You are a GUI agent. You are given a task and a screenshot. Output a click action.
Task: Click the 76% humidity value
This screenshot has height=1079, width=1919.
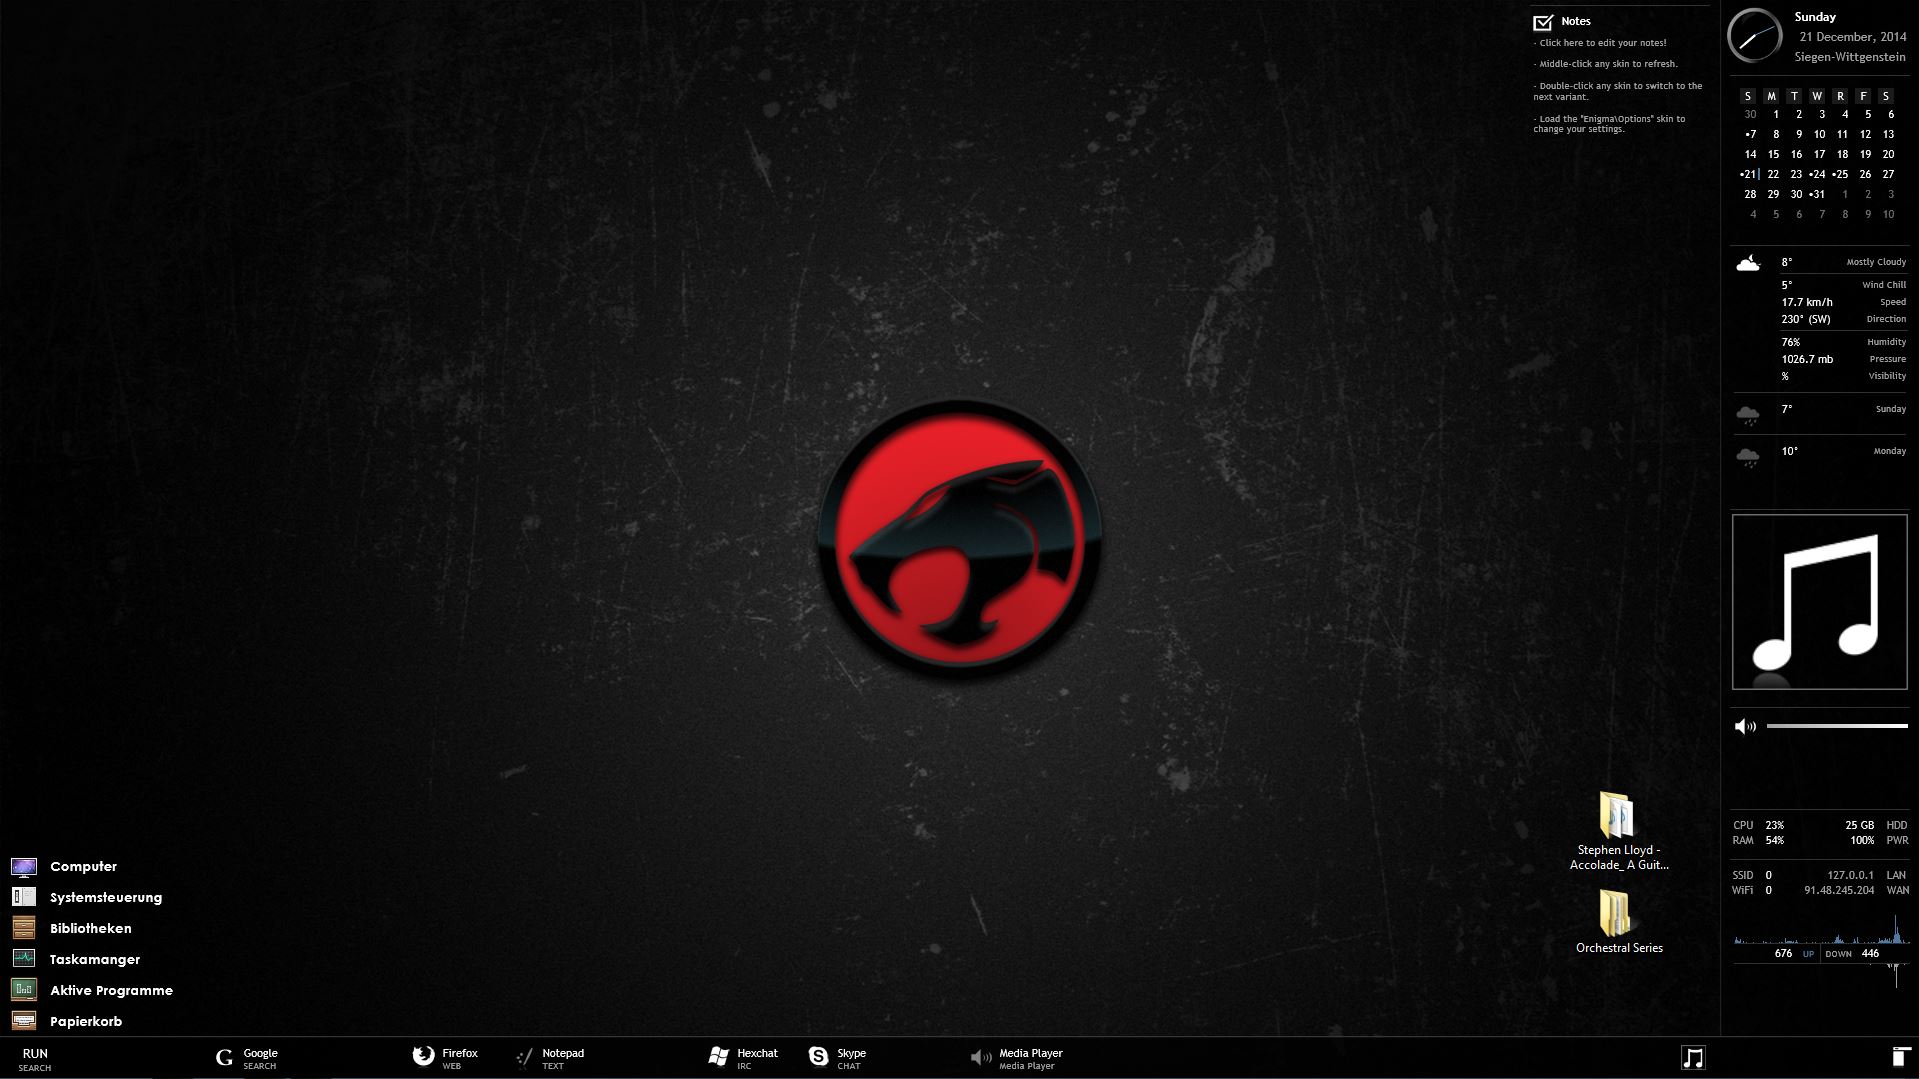coord(1790,342)
